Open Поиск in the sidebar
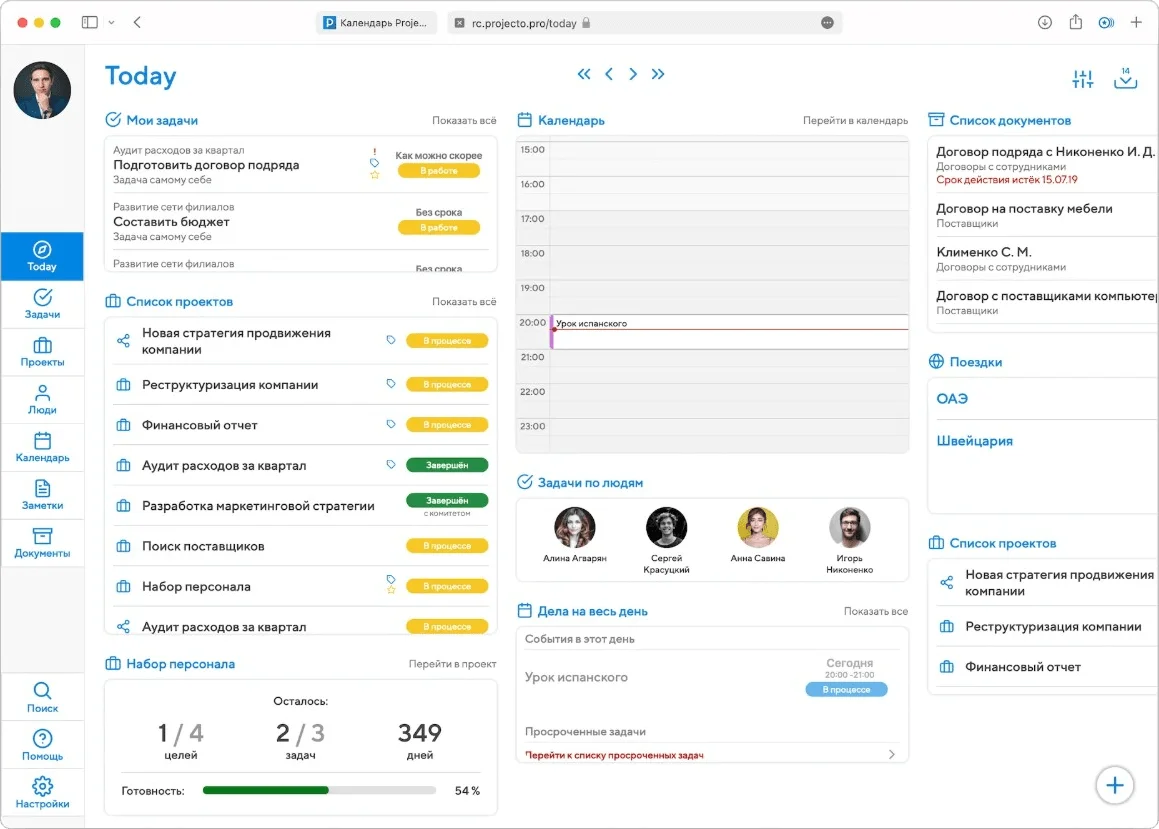Image resolution: width=1159 pixels, height=829 pixels. [x=42, y=697]
